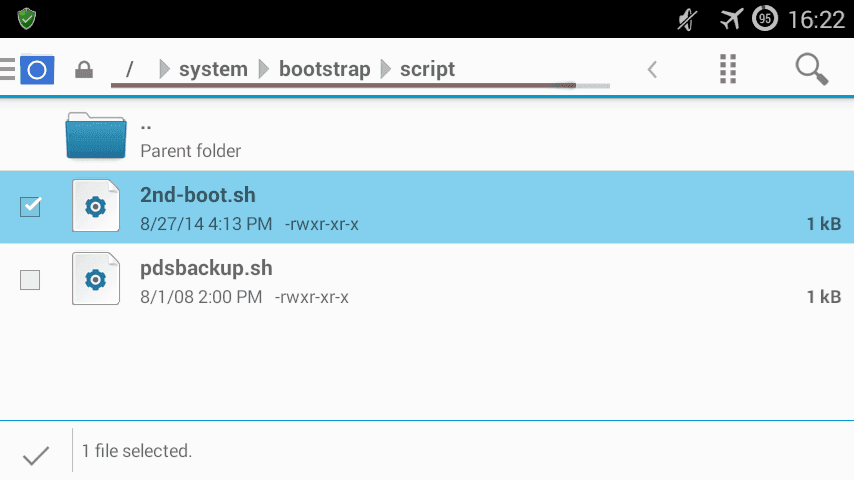The image size is (854, 480).
Task: Toggle the padlock read-only icon
Action: click(x=84, y=70)
